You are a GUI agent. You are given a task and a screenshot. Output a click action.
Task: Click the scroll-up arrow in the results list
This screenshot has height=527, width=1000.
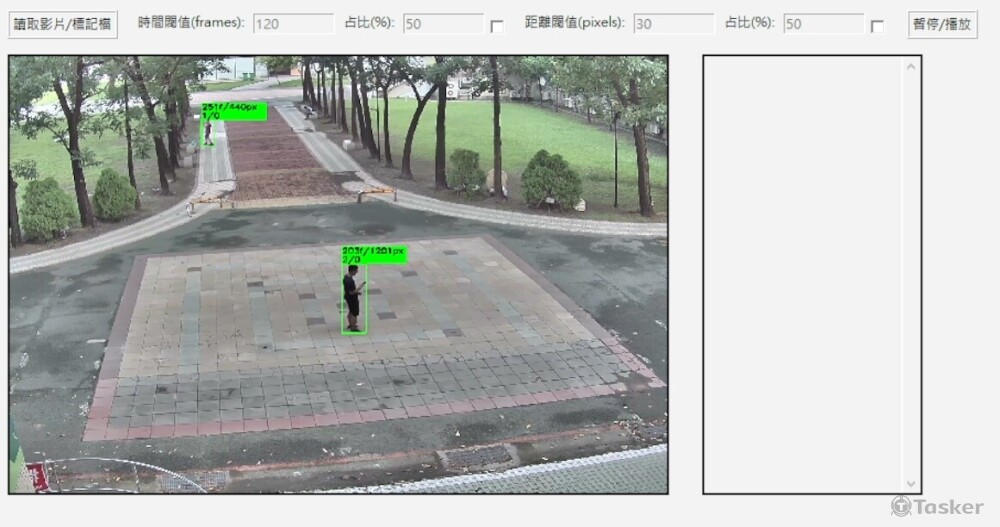[910, 67]
